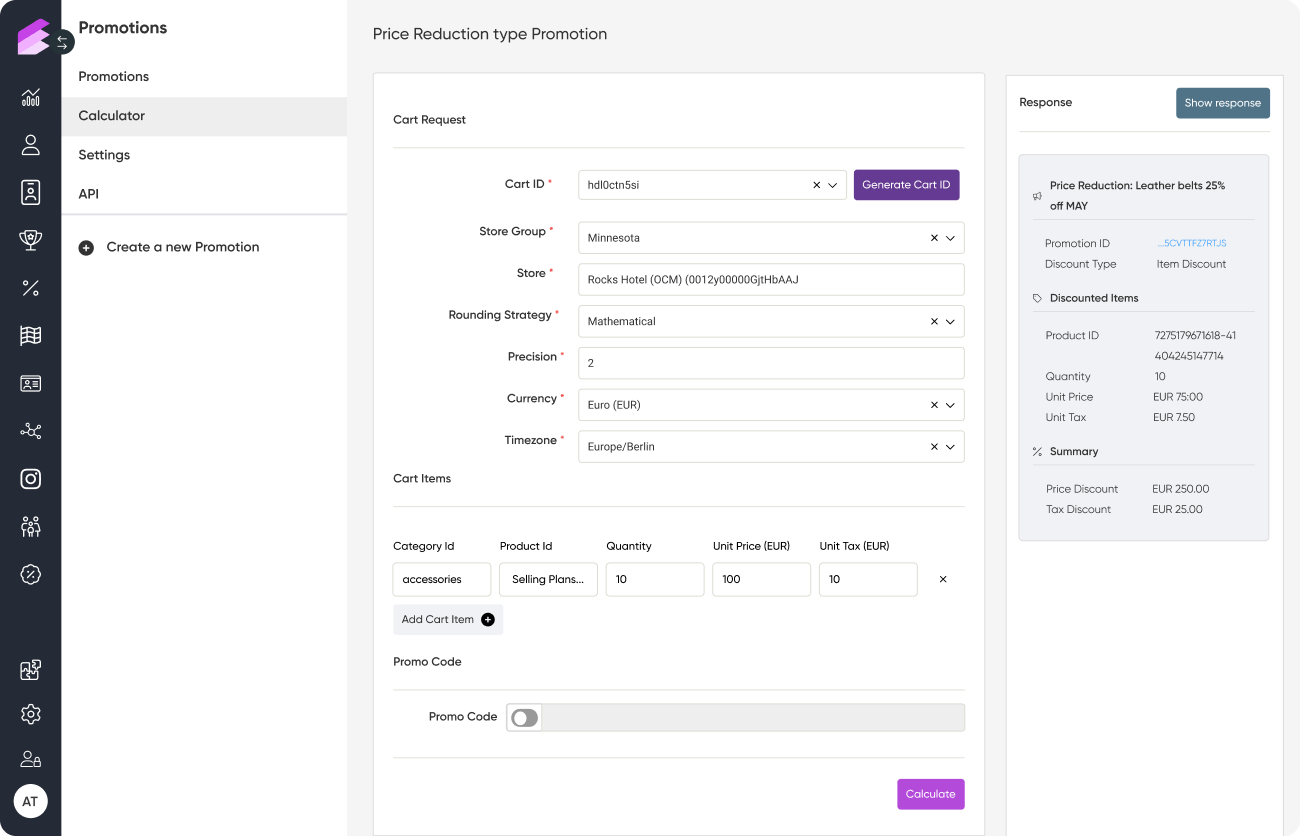Screen dimensions: 1300x836
Task: Select Settings in Promotions menu
Action: coord(104,155)
